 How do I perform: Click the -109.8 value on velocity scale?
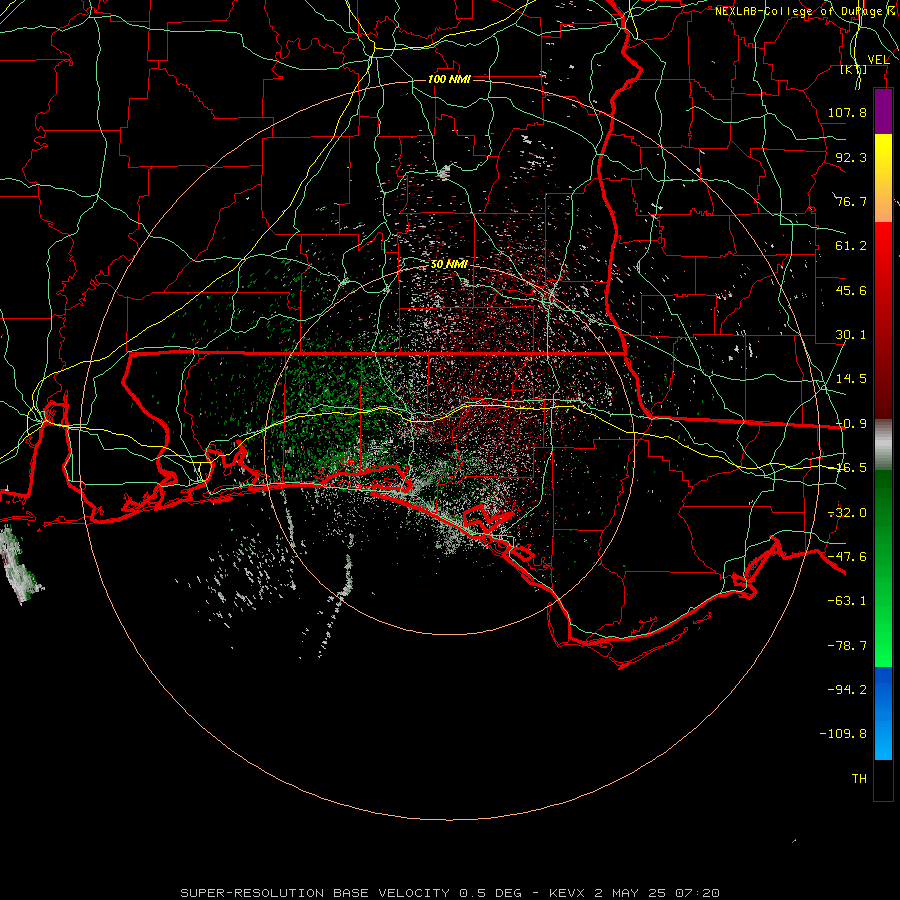[x=843, y=734]
